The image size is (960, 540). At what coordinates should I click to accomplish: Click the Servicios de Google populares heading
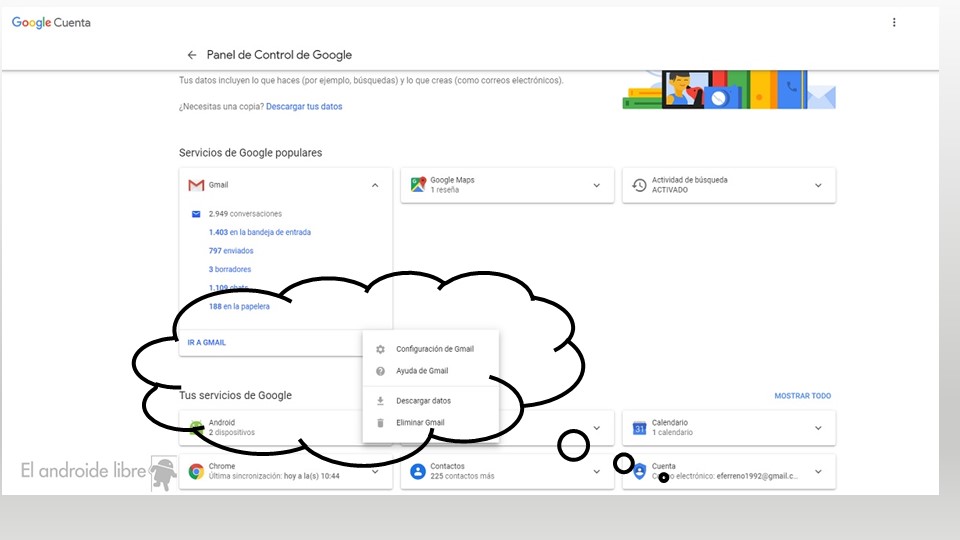(250, 153)
